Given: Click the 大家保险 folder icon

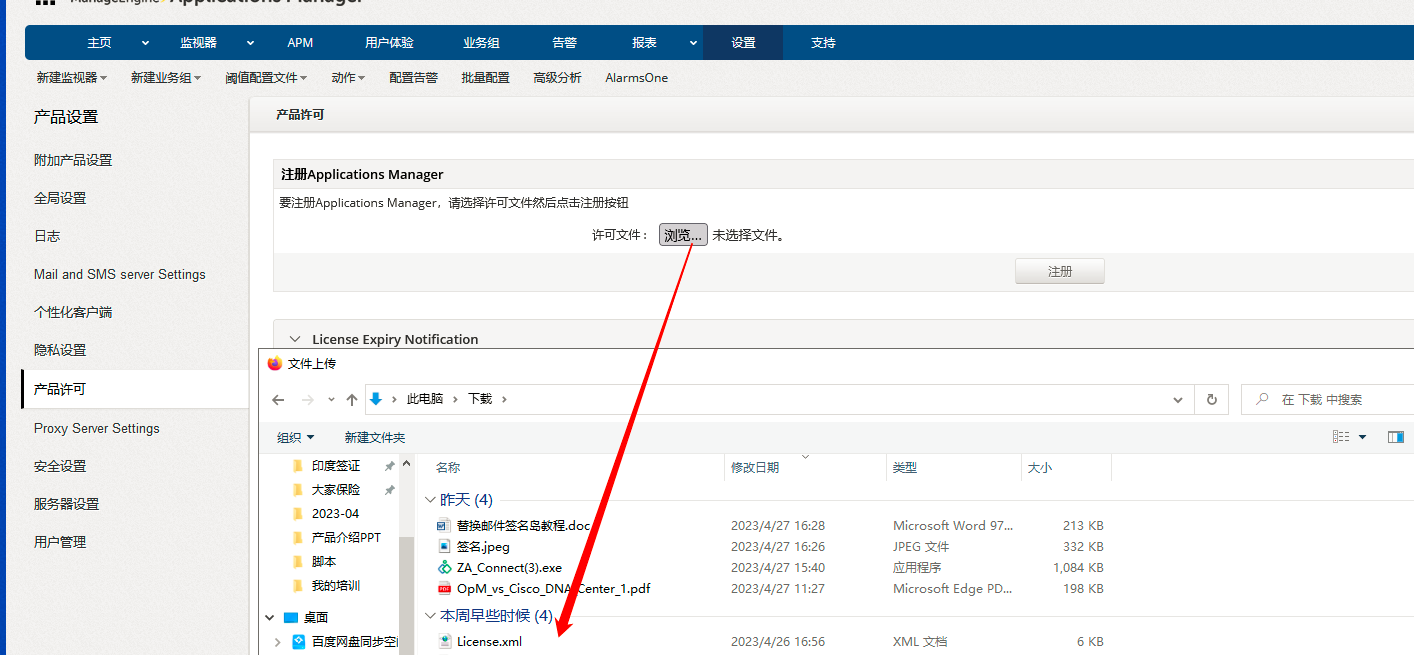Looking at the screenshot, I should (297, 490).
